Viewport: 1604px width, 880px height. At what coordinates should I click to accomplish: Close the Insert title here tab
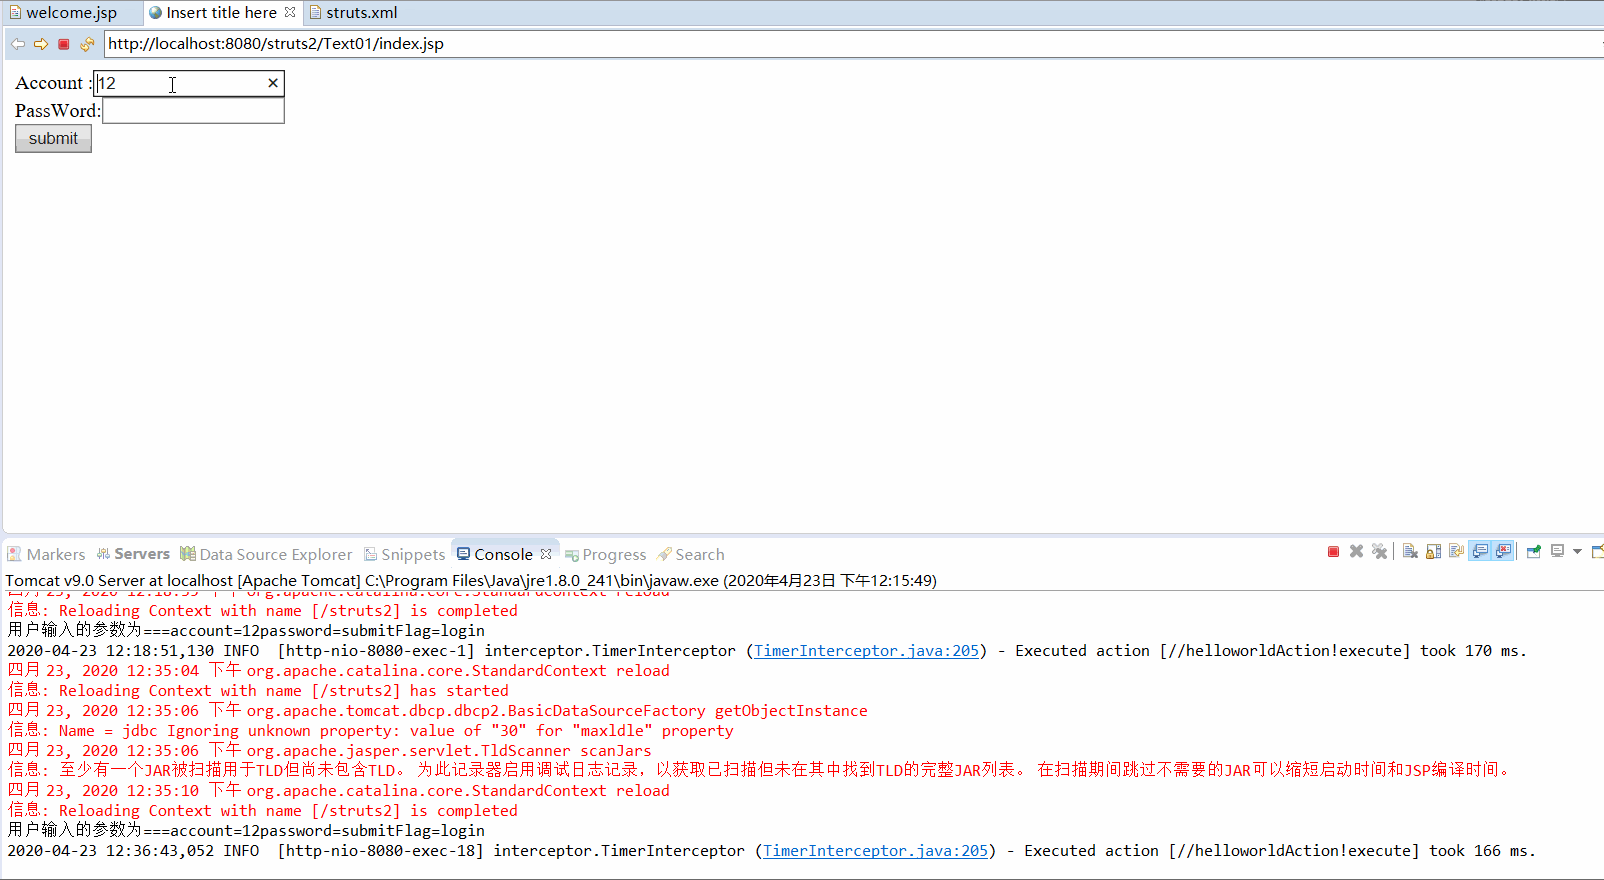(290, 12)
